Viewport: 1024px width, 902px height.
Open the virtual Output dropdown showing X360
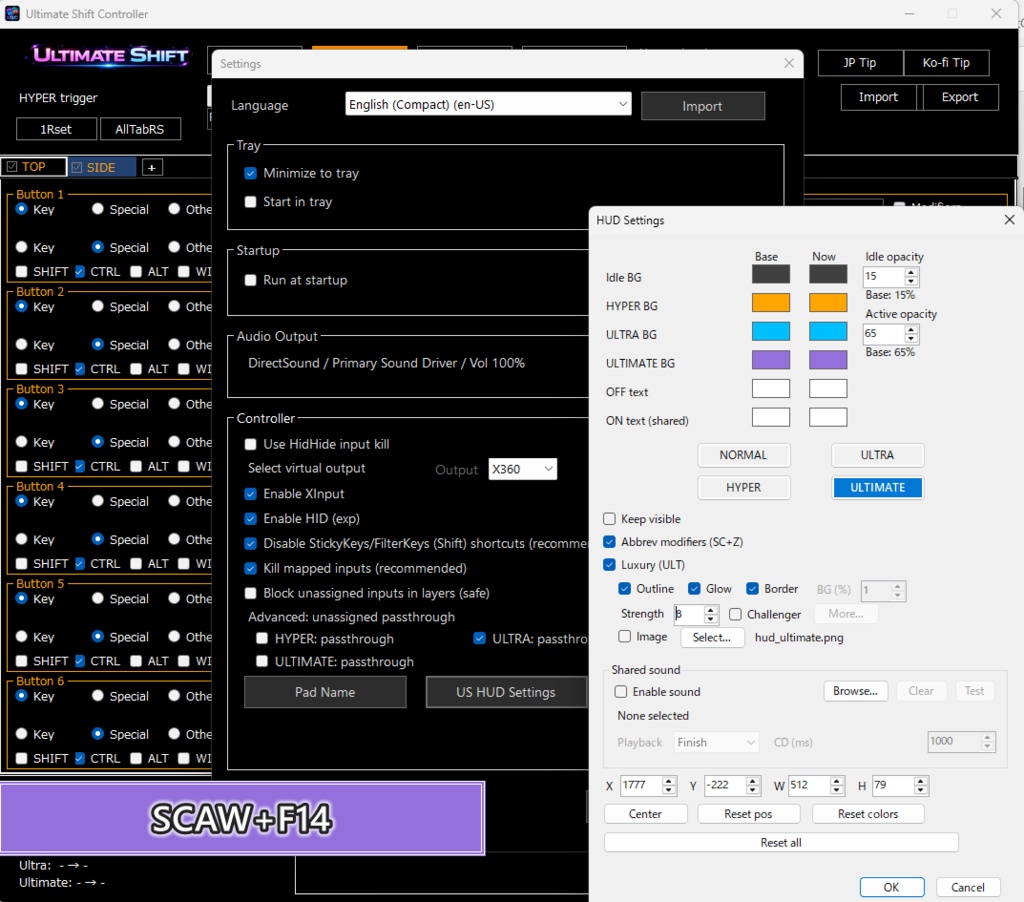pos(522,468)
